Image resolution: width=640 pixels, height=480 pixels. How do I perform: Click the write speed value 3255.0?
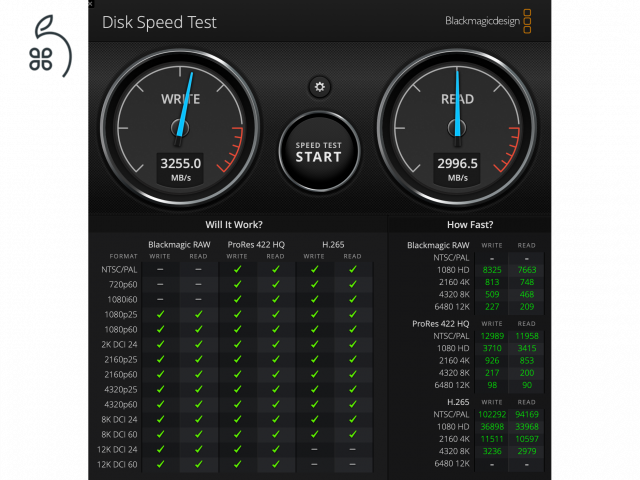(x=181, y=164)
